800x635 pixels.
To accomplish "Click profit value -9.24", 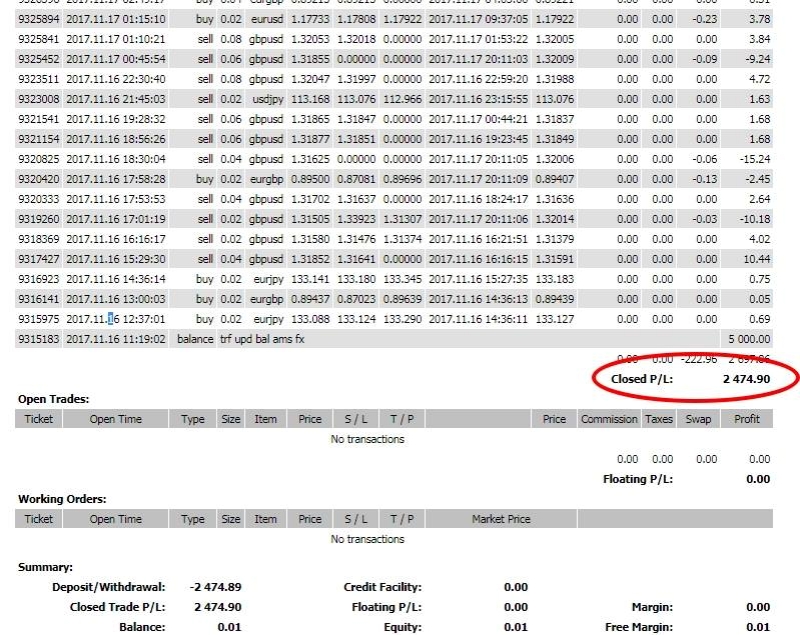I will point(758,59).
